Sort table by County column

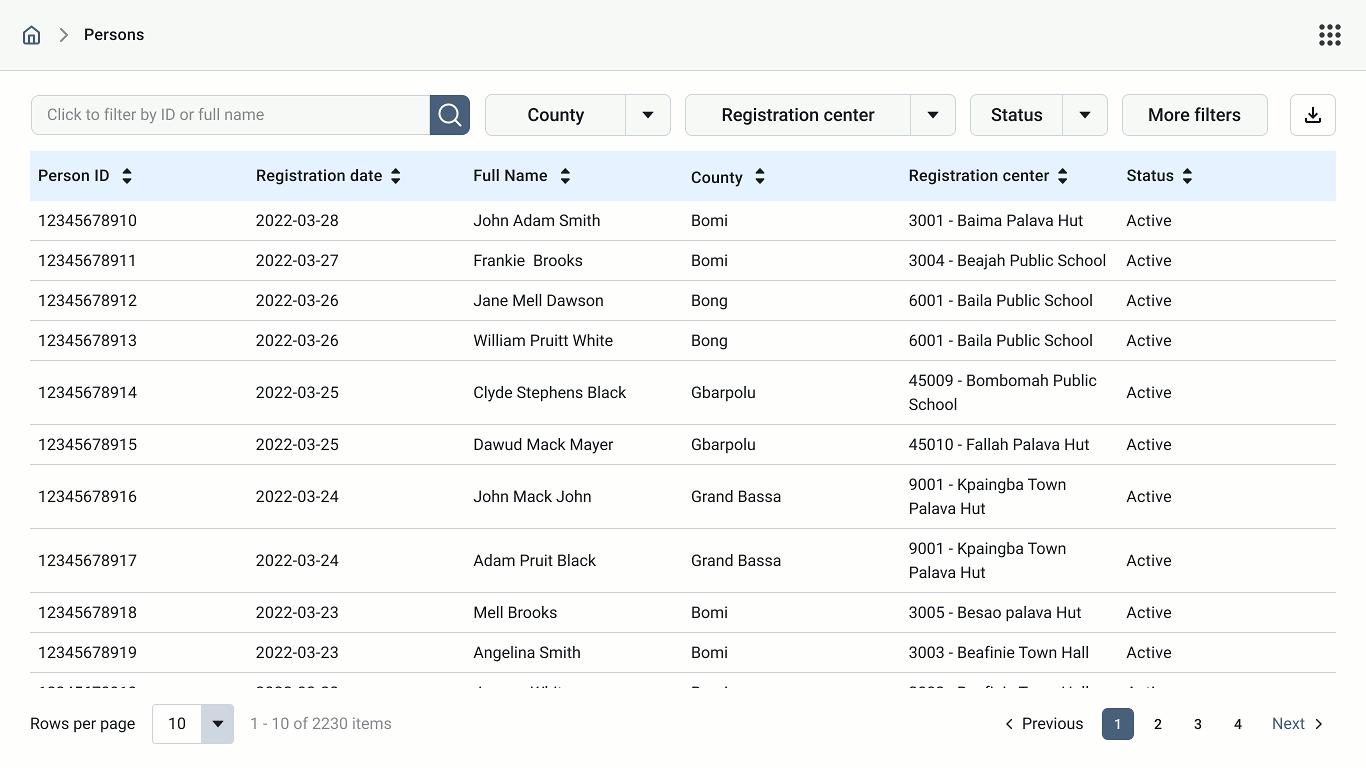coord(760,177)
